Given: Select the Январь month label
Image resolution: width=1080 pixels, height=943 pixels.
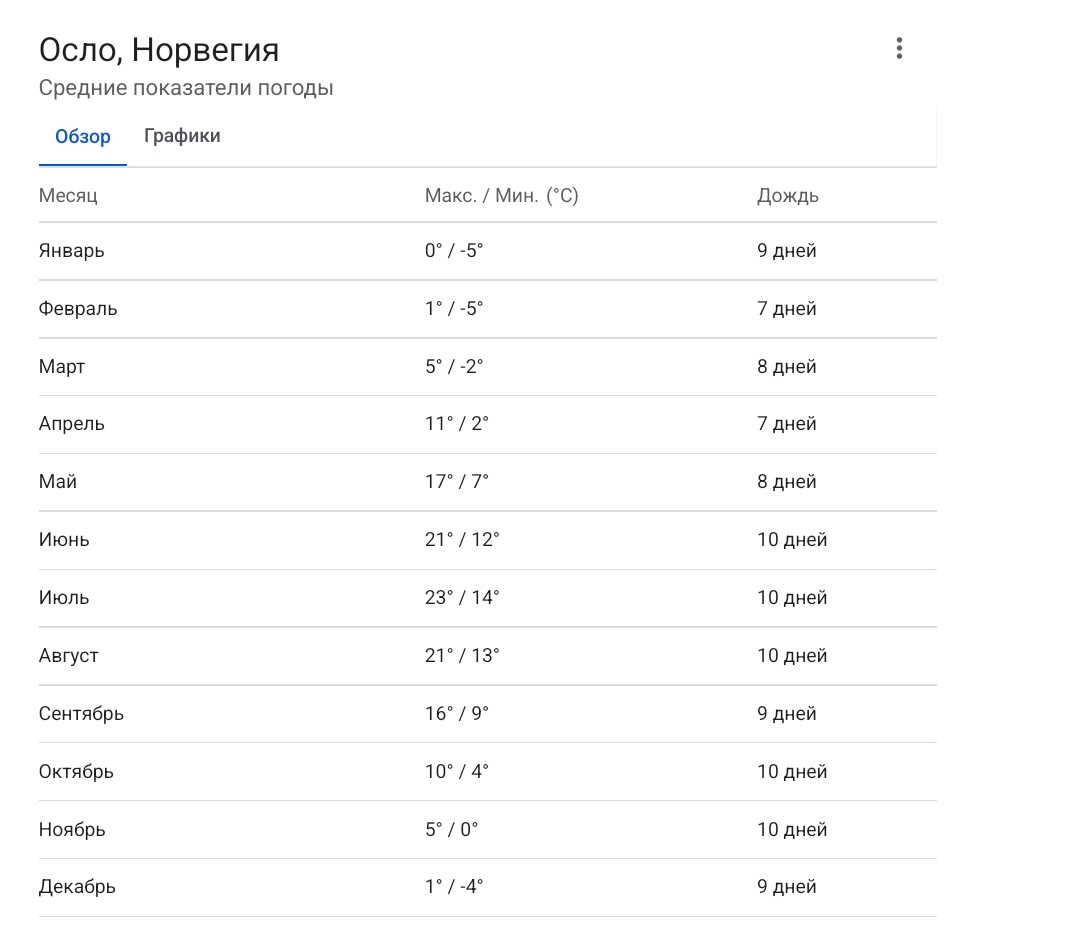Looking at the screenshot, I should pyautogui.click(x=72, y=251).
